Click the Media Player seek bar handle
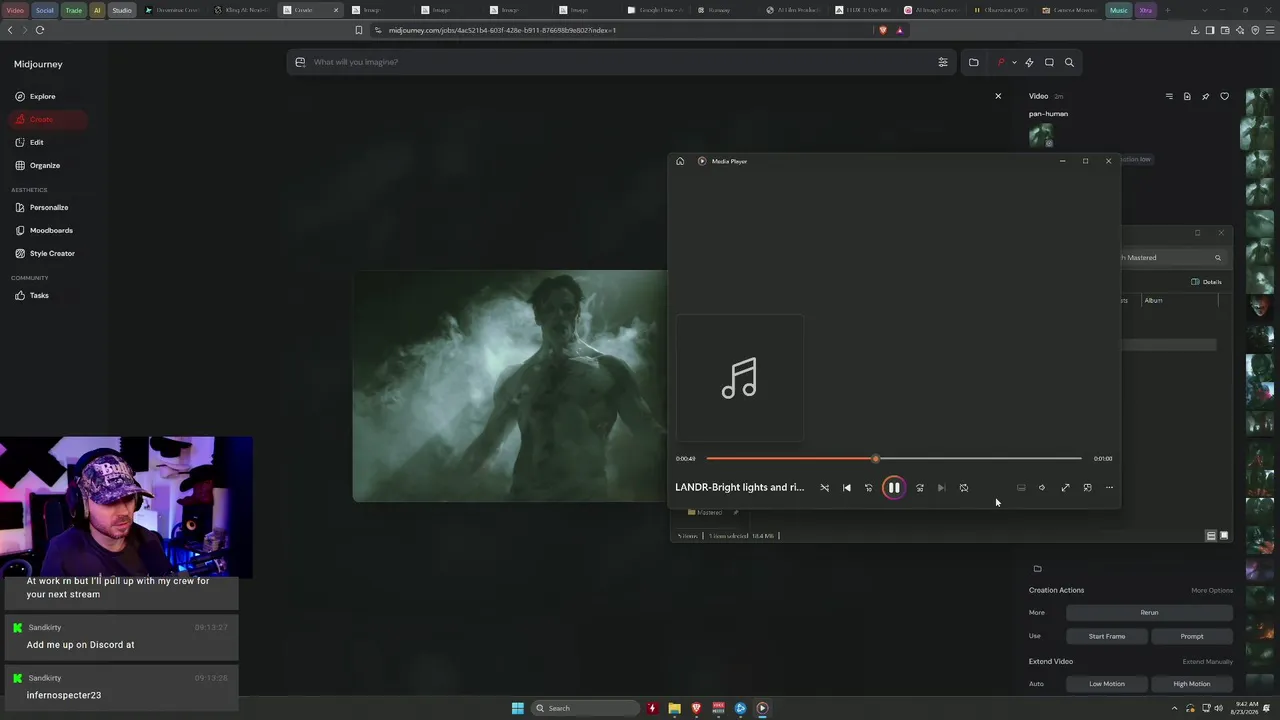The height and width of the screenshot is (720, 1280). click(x=876, y=459)
